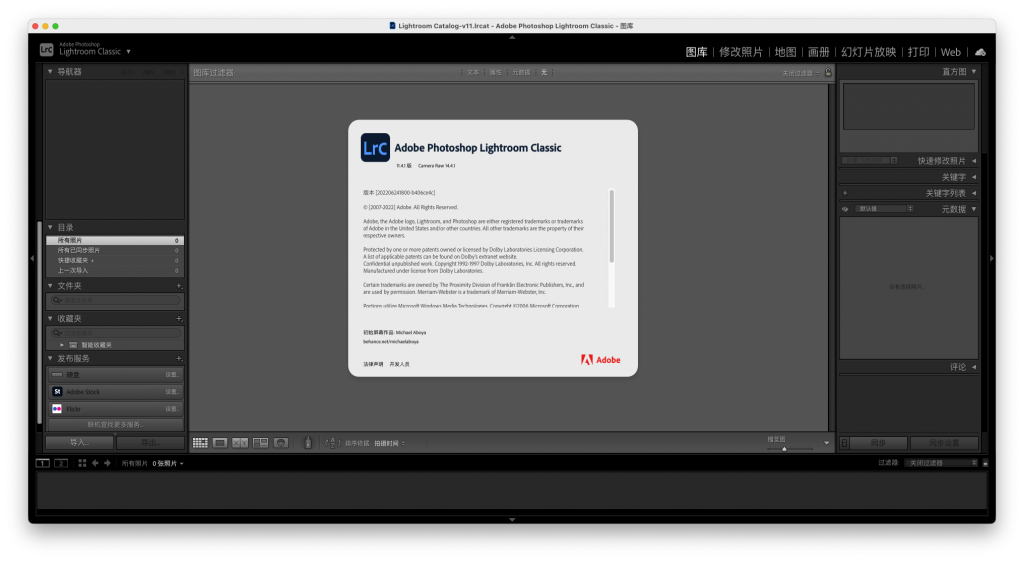The width and height of the screenshot is (1024, 561).
Task: Click the Adobe Stock service icon
Action: click(57, 392)
